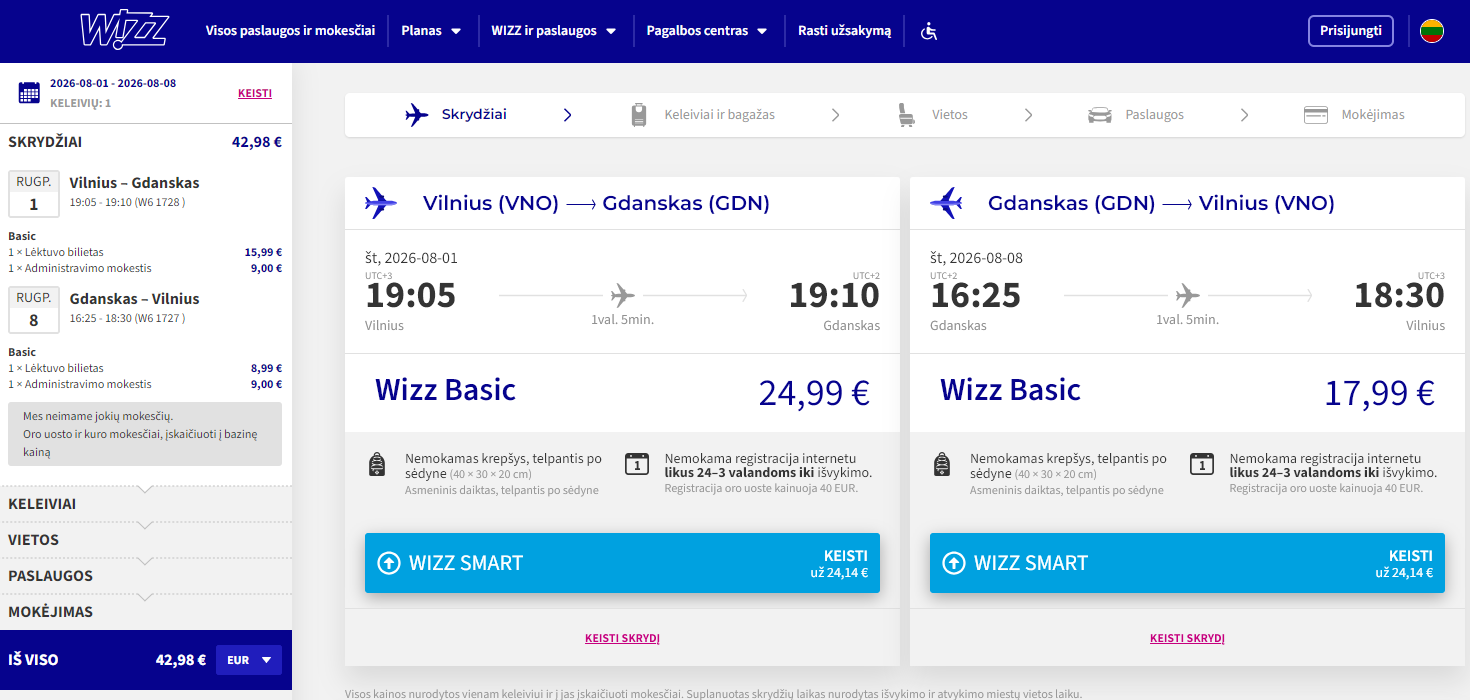Open the Planas dropdown menu

click(x=431, y=31)
